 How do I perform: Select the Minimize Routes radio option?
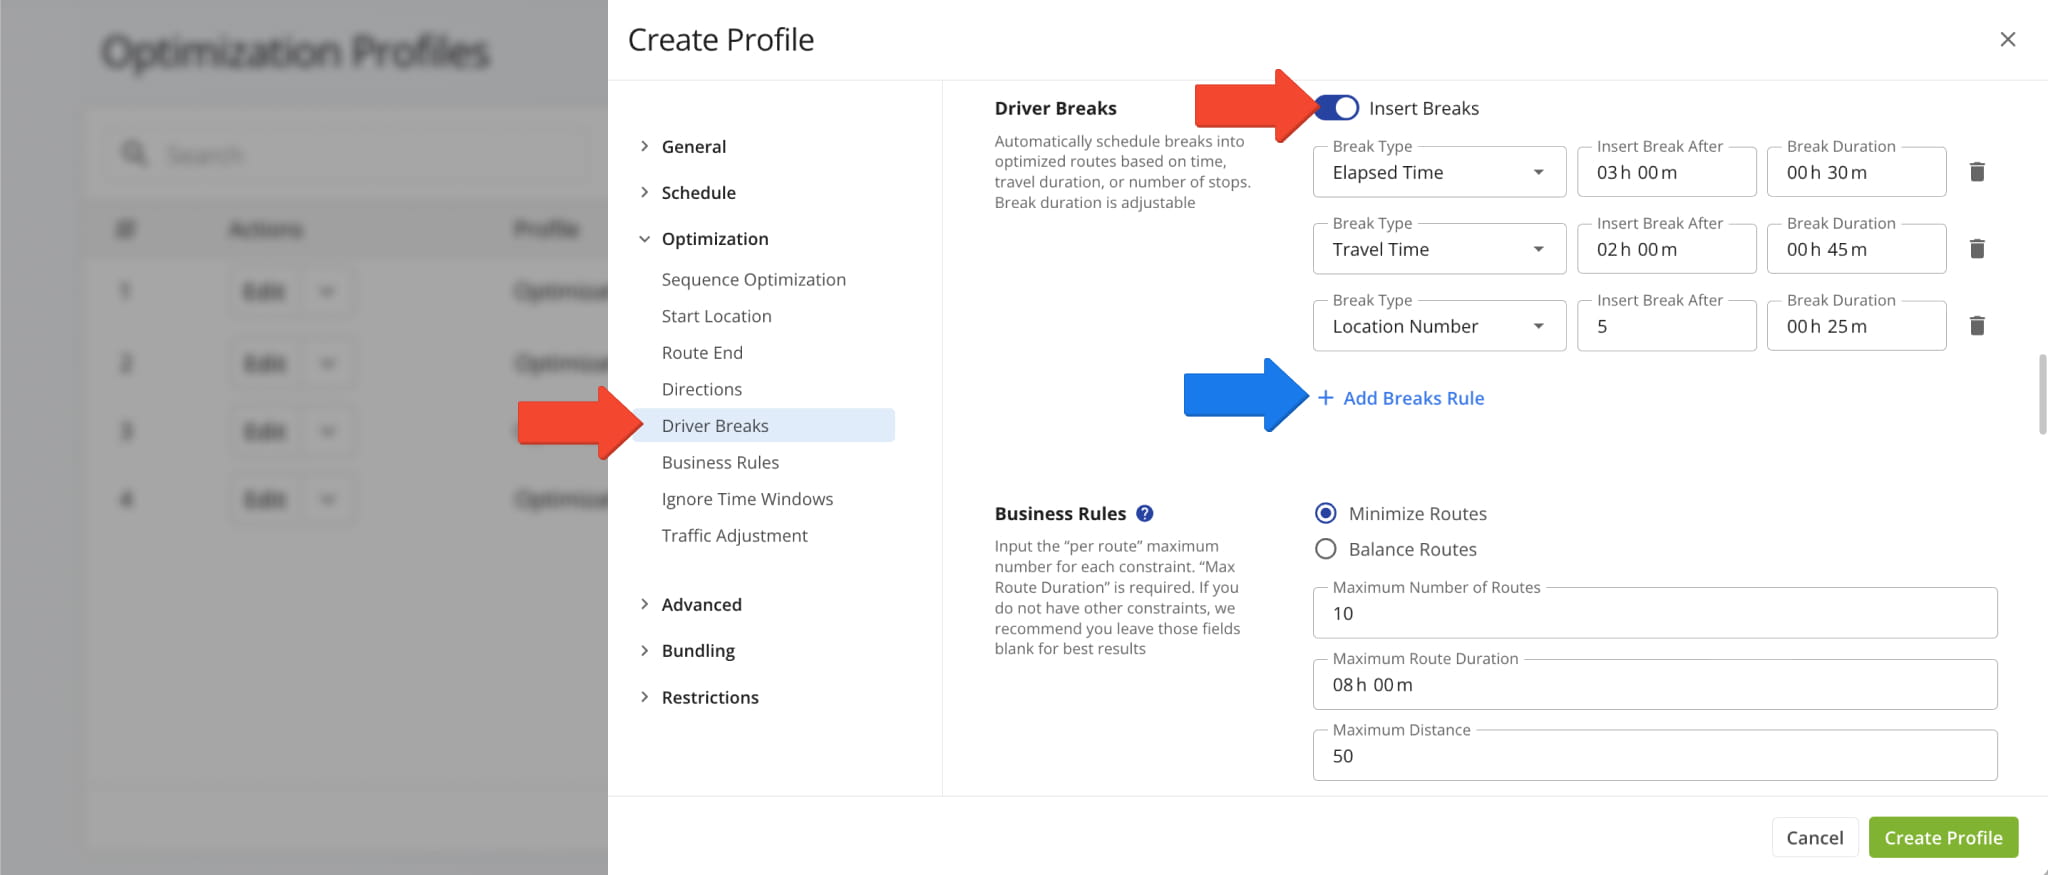[1326, 513]
